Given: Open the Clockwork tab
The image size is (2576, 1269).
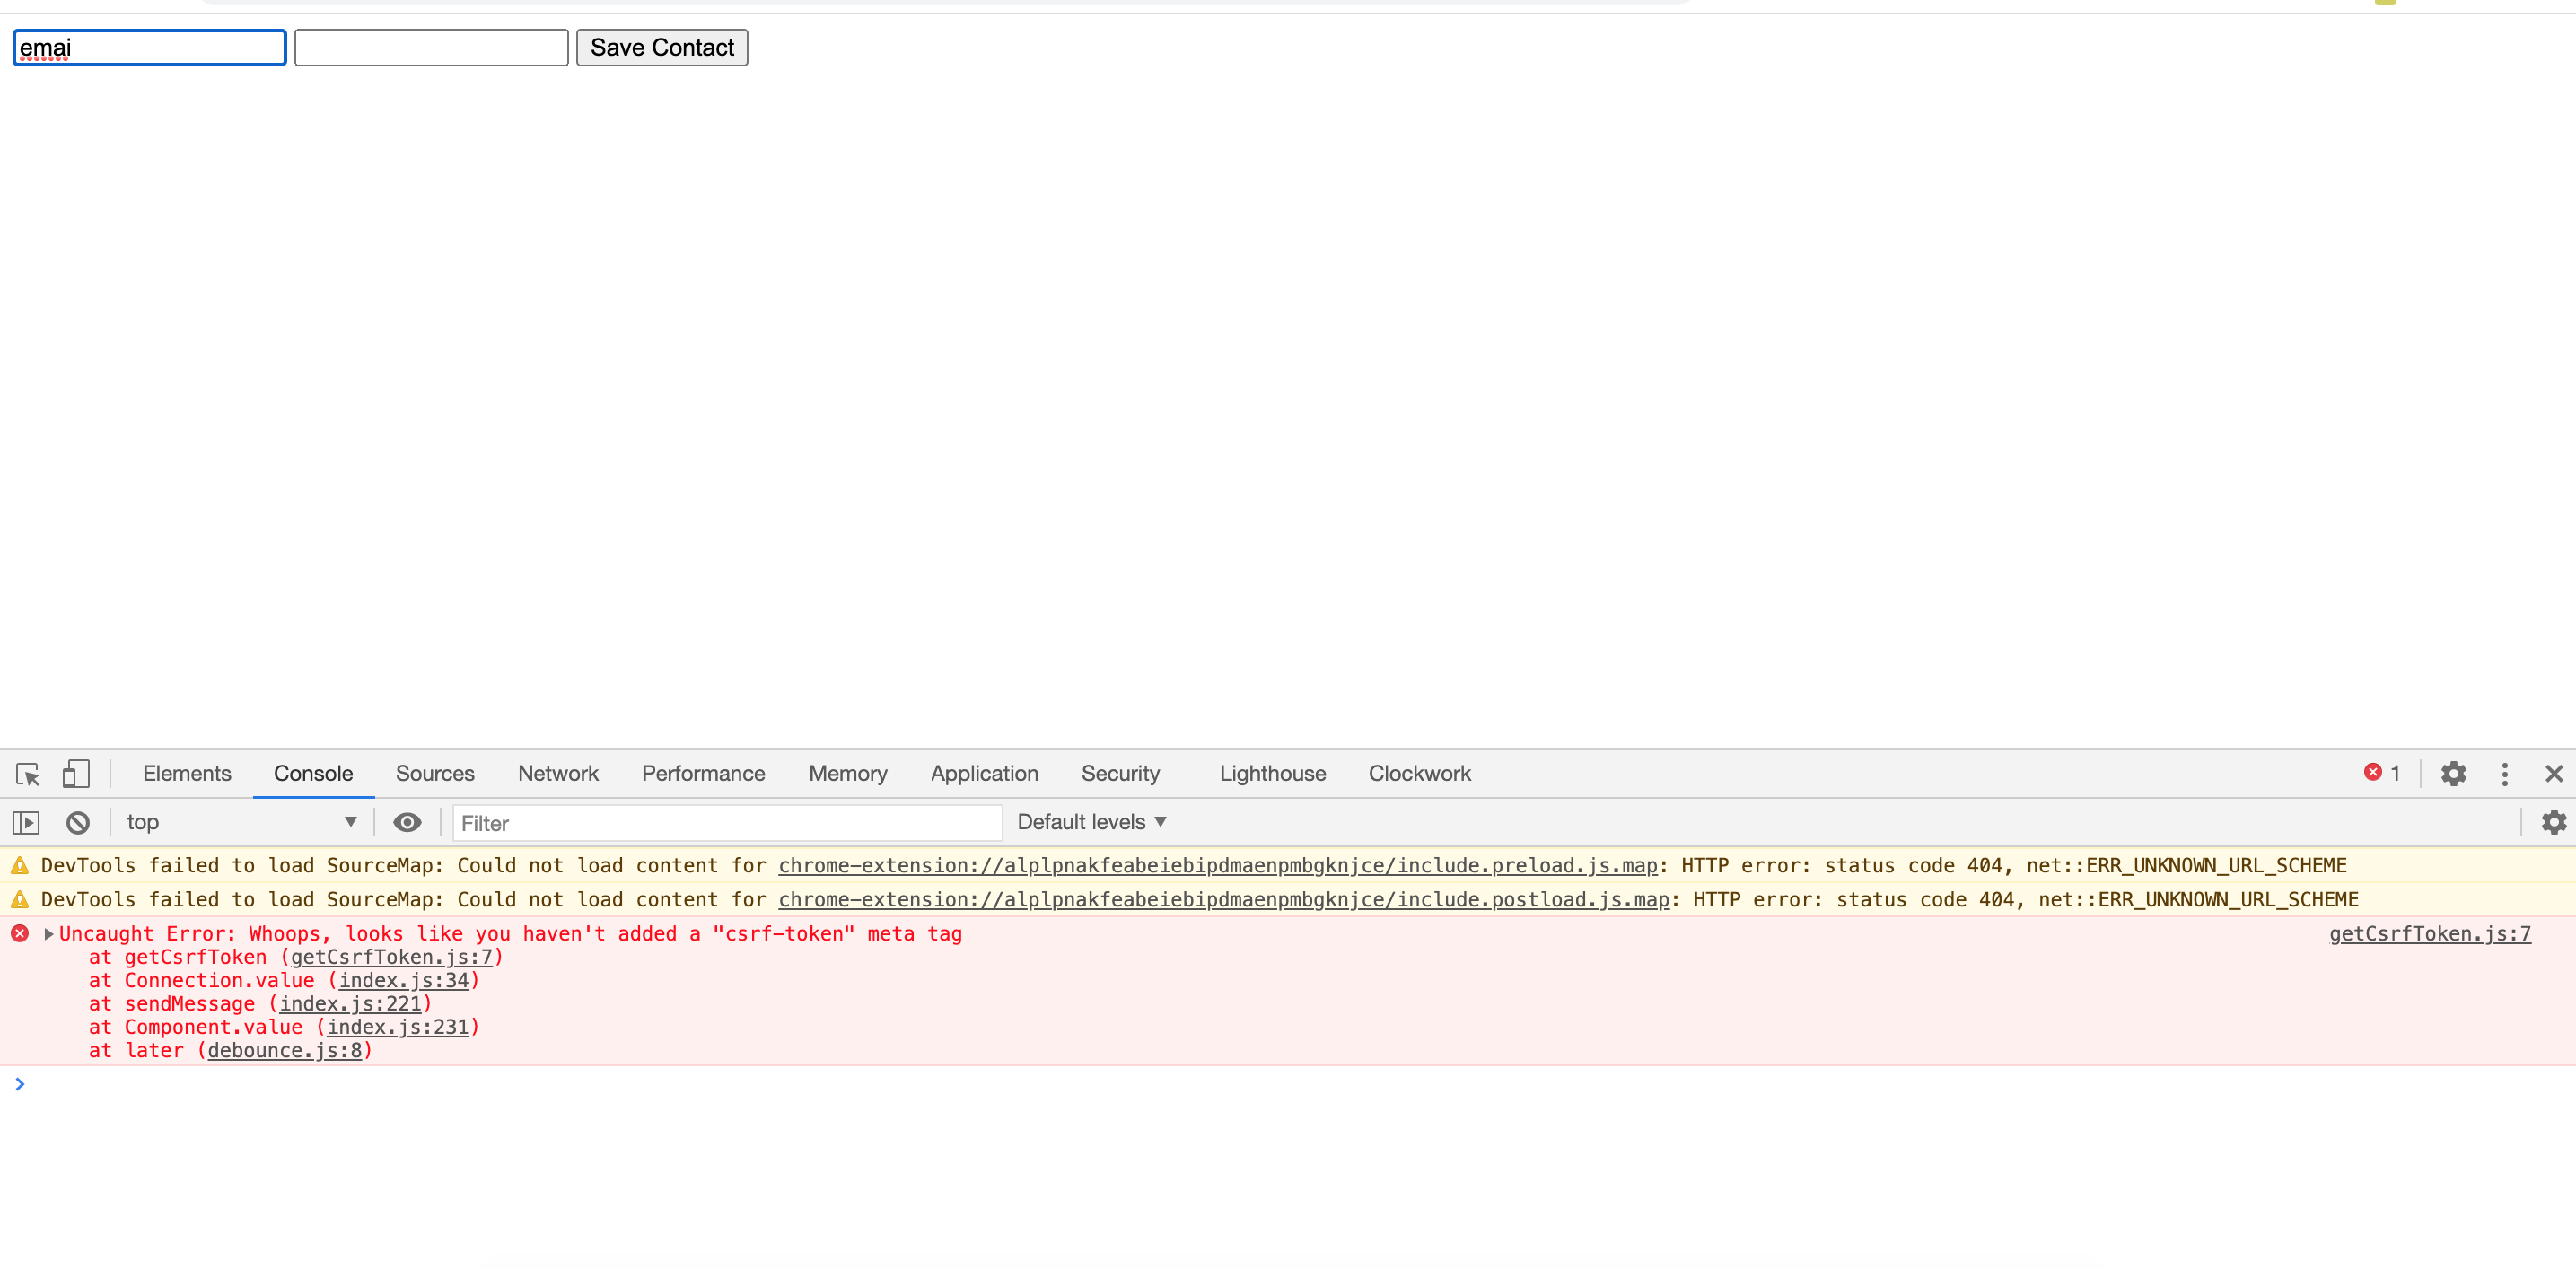Looking at the screenshot, I should (x=1419, y=773).
